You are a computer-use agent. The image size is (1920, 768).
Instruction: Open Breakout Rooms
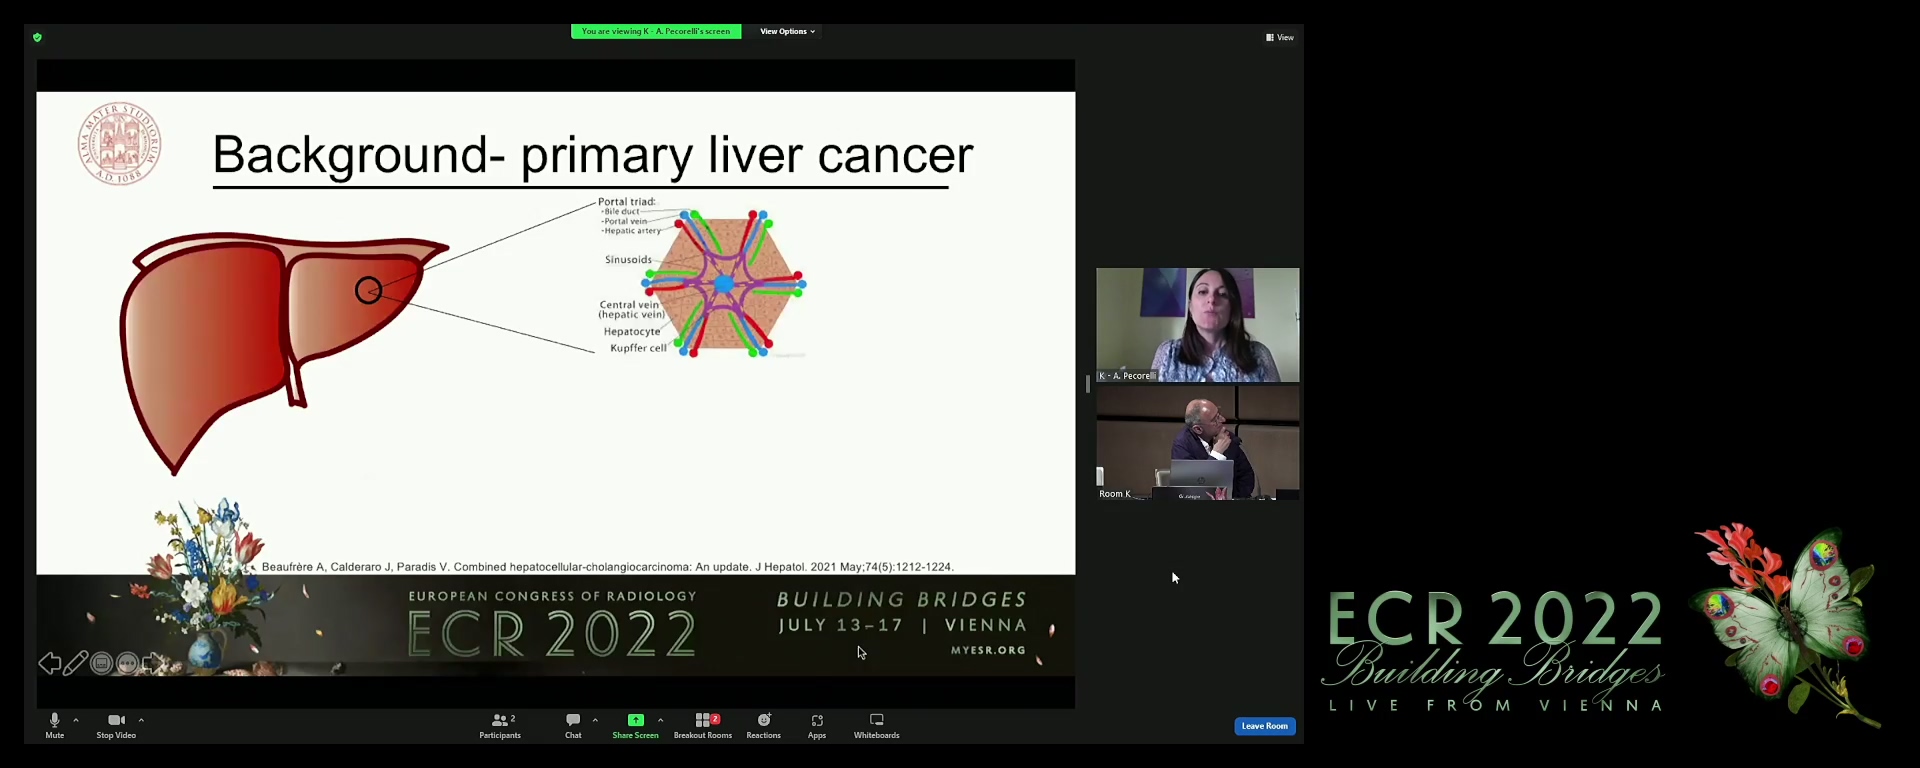click(703, 726)
